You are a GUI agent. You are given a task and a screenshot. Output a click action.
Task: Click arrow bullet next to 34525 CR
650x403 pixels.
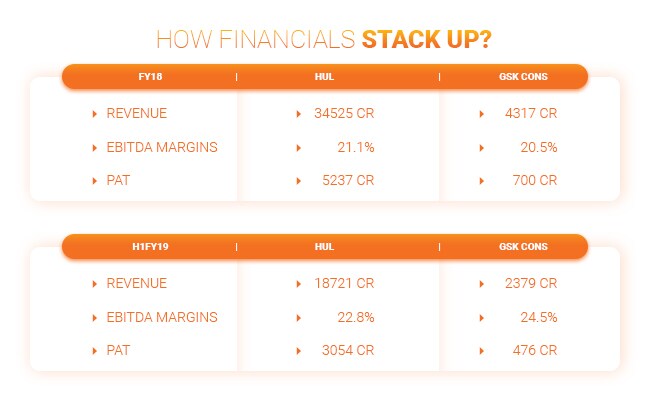[x=298, y=114]
